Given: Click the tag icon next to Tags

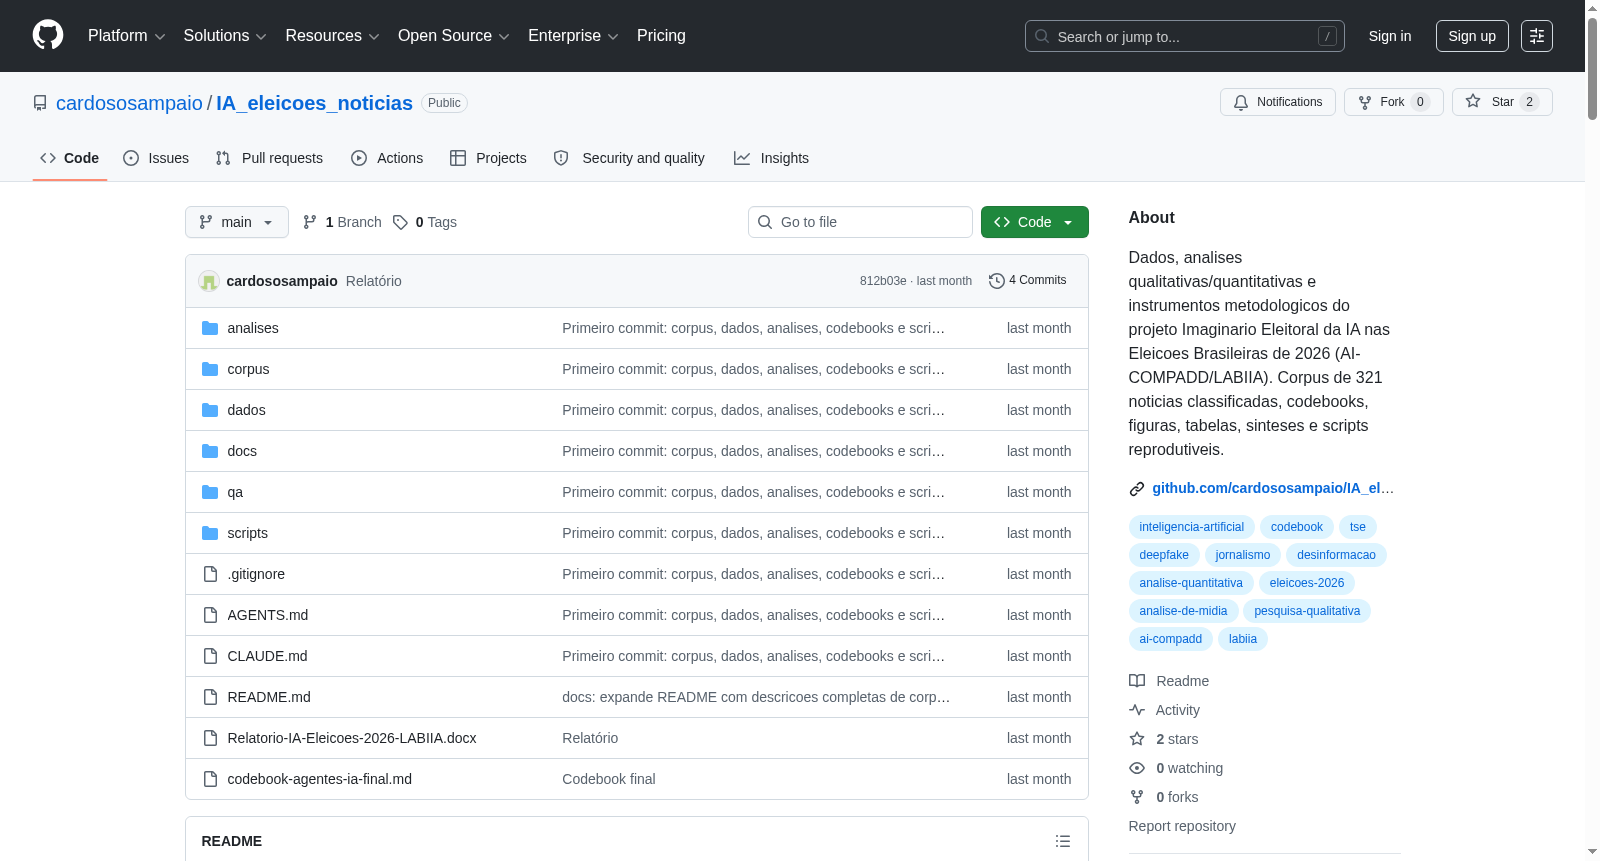Looking at the screenshot, I should tap(400, 222).
